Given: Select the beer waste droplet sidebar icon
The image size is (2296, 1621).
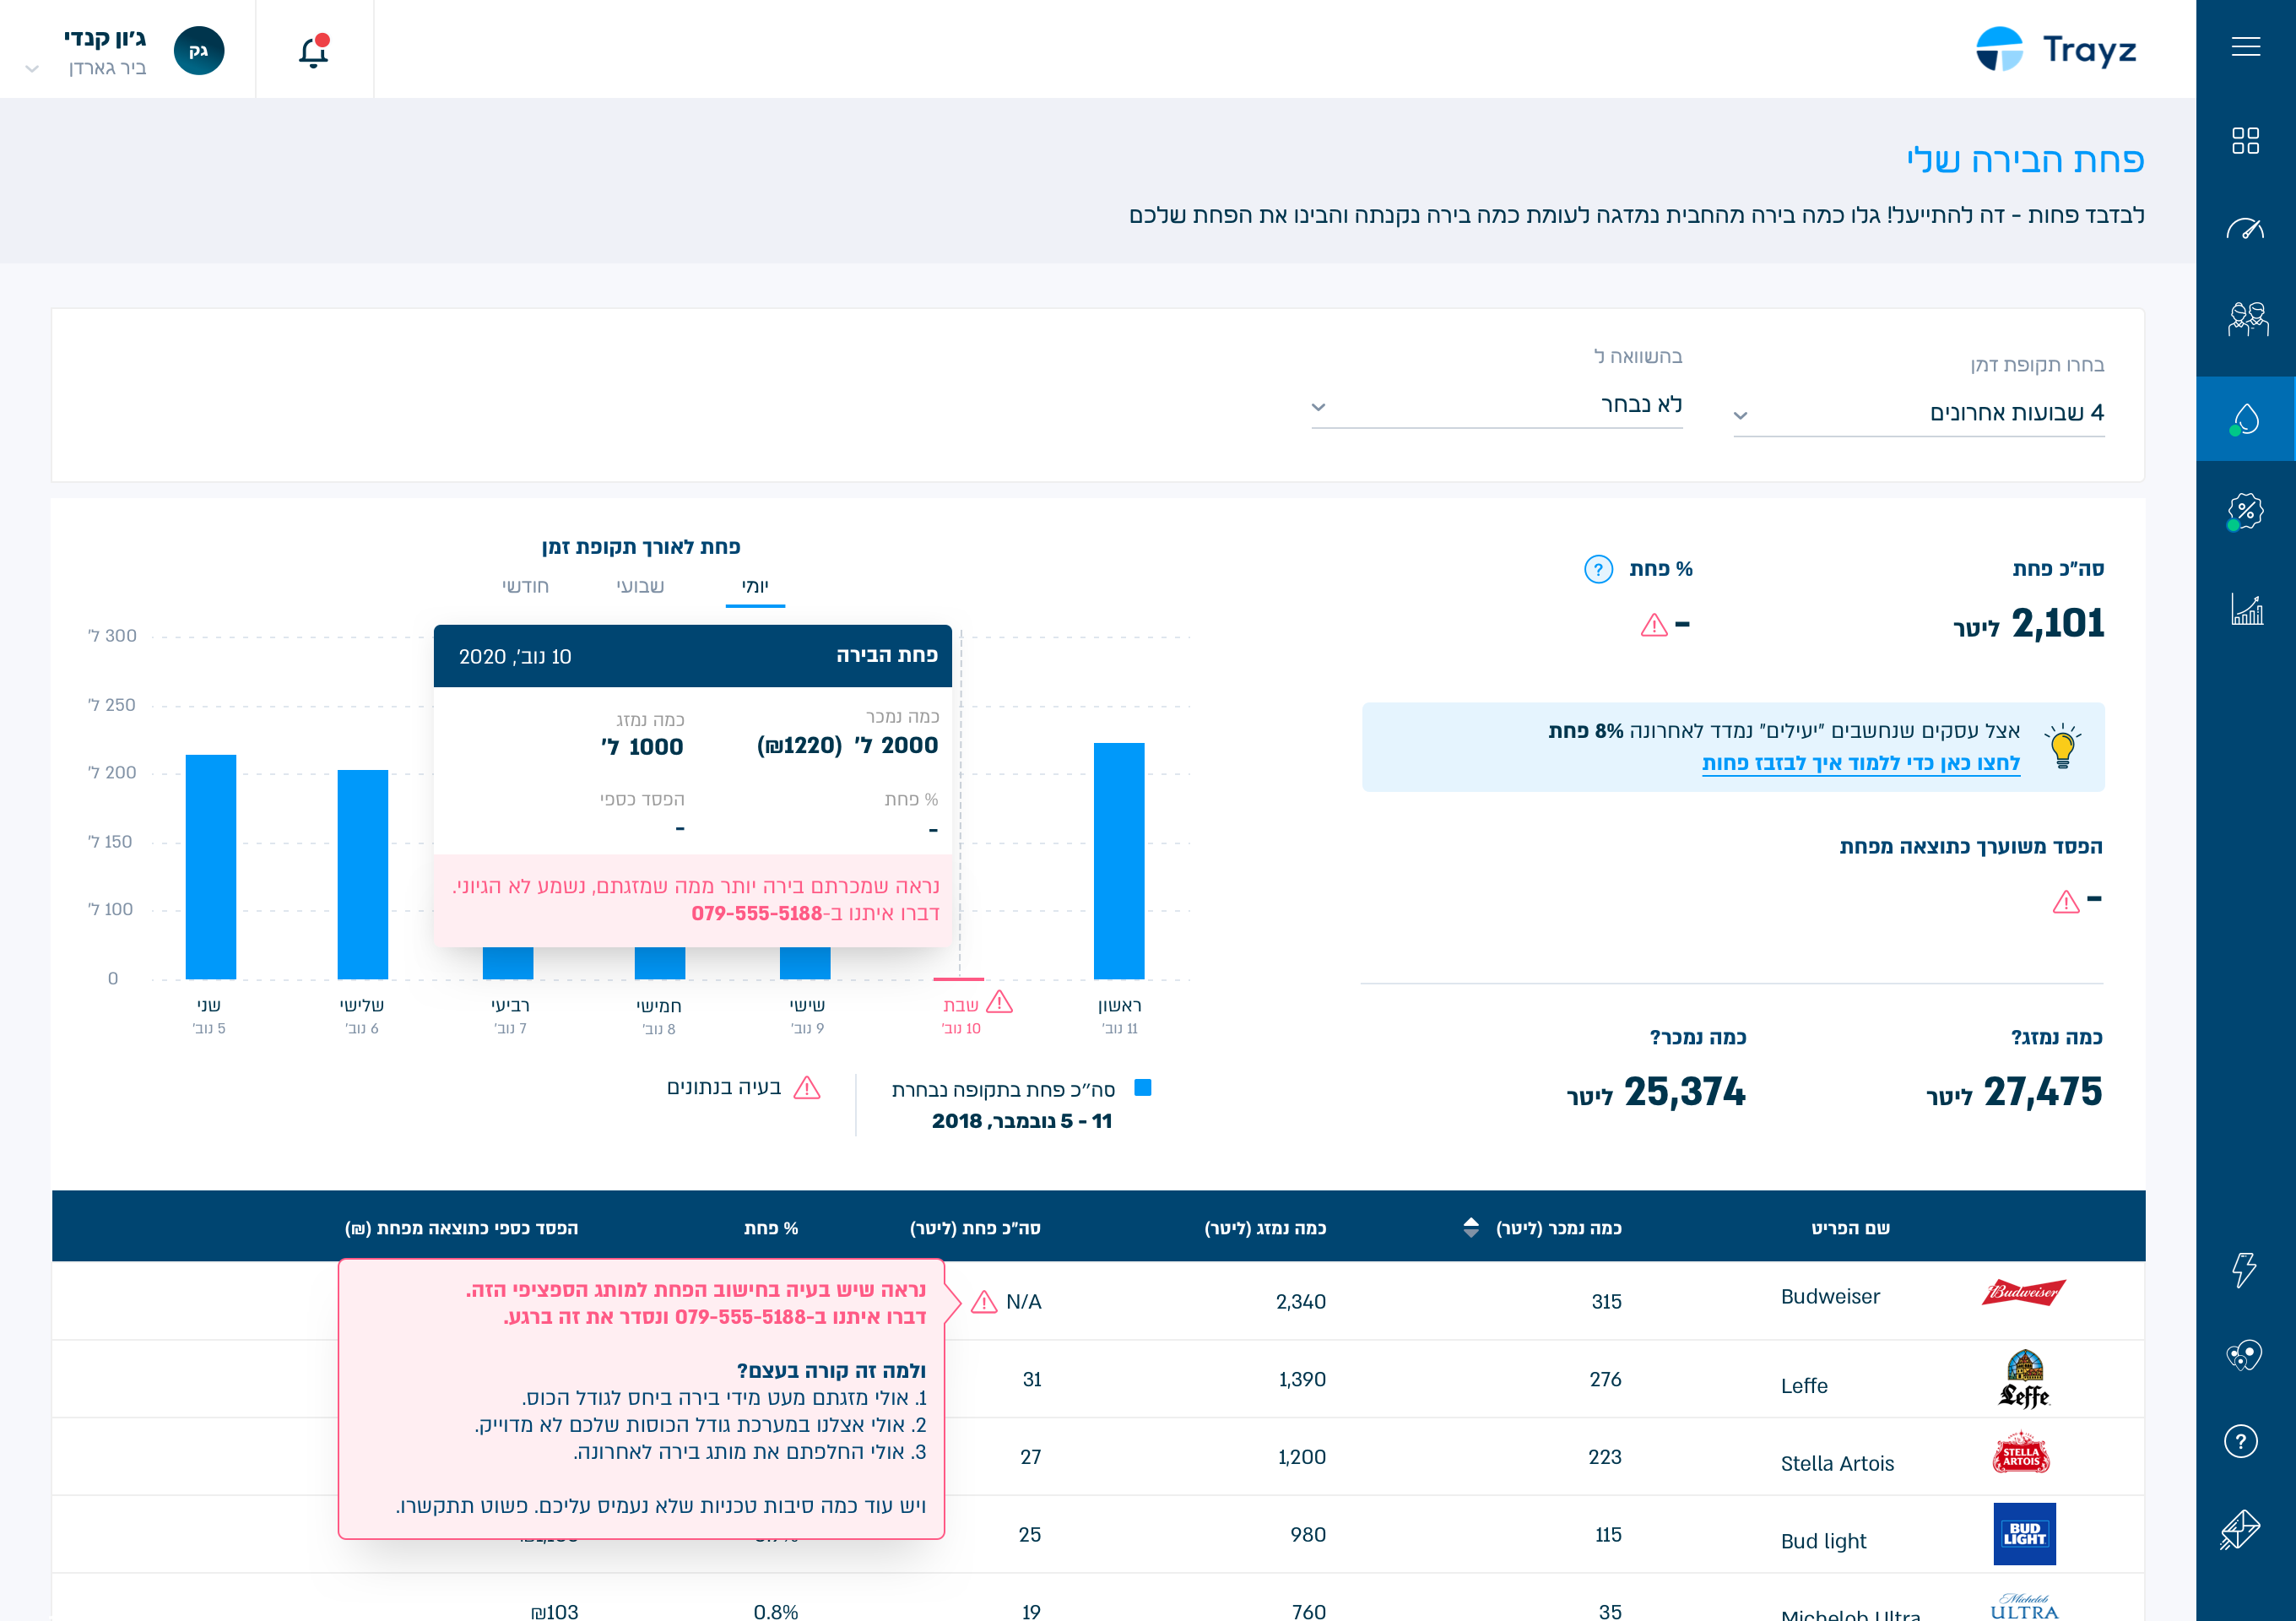Looking at the screenshot, I should click(2245, 418).
